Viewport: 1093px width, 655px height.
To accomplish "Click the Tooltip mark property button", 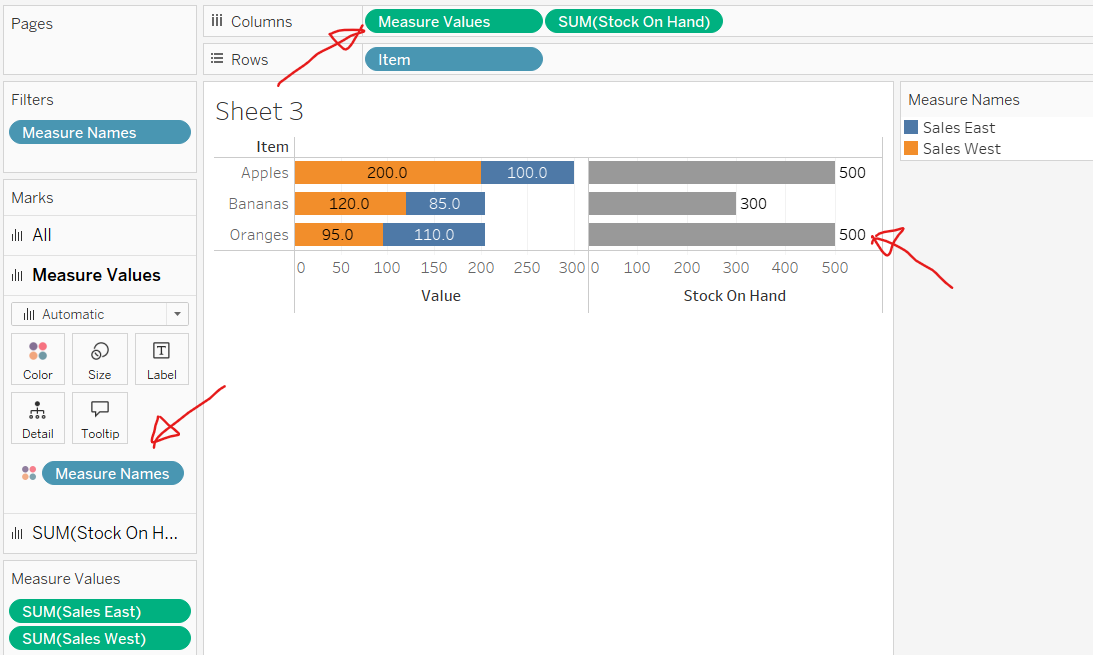I will point(100,418).
